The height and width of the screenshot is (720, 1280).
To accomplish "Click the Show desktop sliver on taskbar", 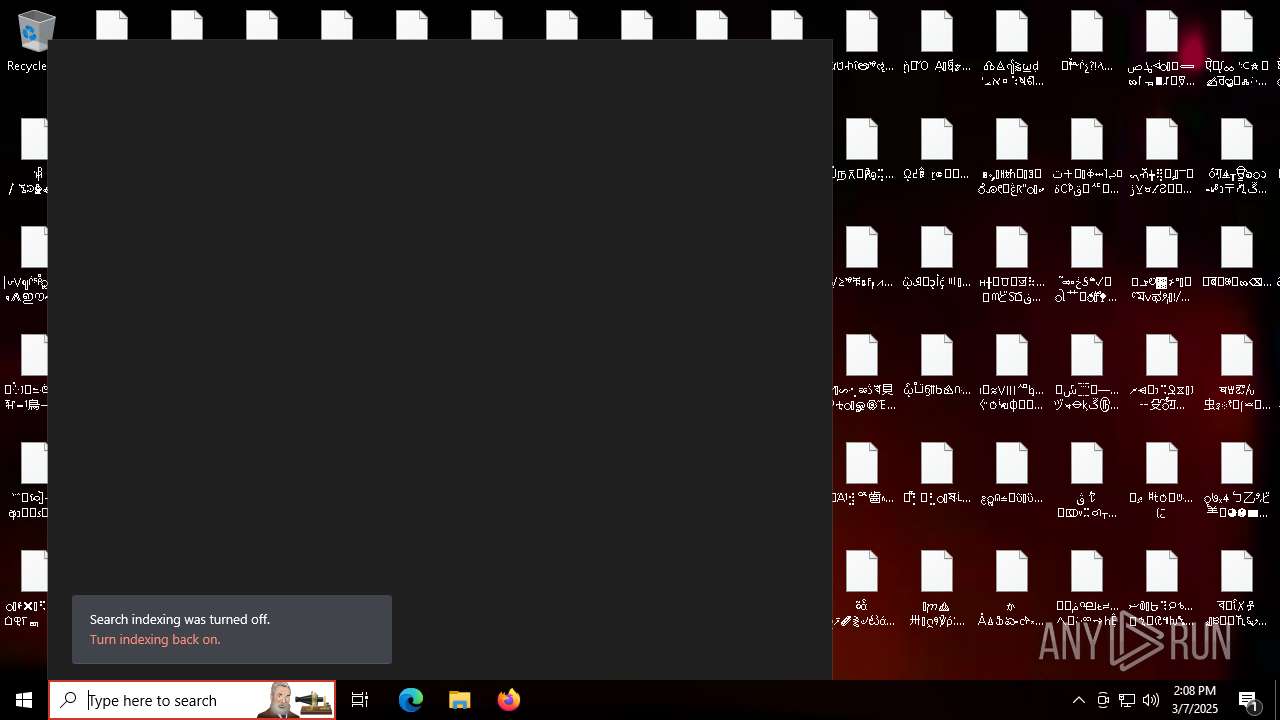I will click(x=1277, y=700).
